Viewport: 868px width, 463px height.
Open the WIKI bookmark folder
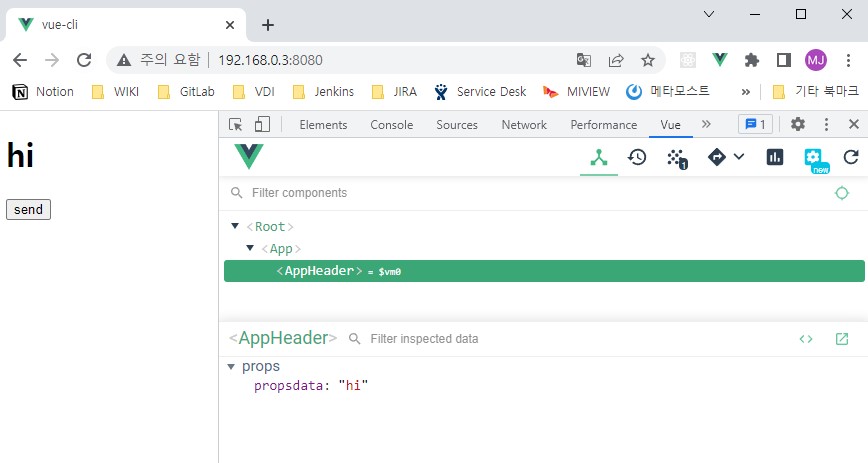115,91
